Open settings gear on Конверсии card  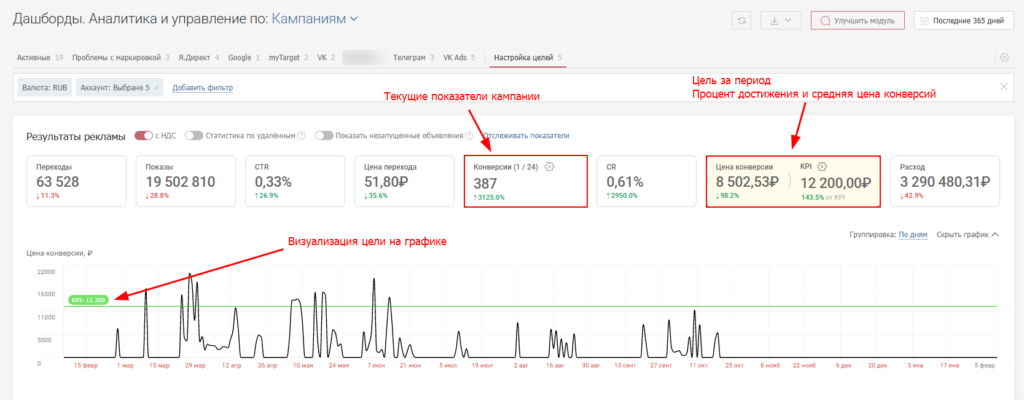point(550,167)
